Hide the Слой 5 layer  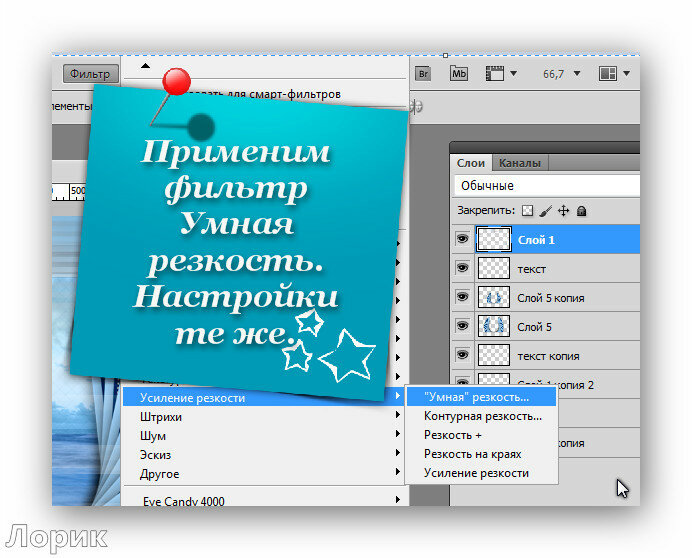[462, 326]
